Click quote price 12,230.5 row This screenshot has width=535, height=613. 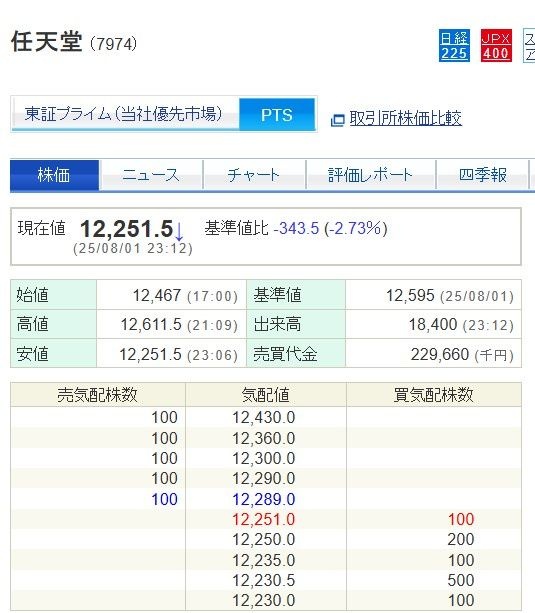click(x=266, y=580)
